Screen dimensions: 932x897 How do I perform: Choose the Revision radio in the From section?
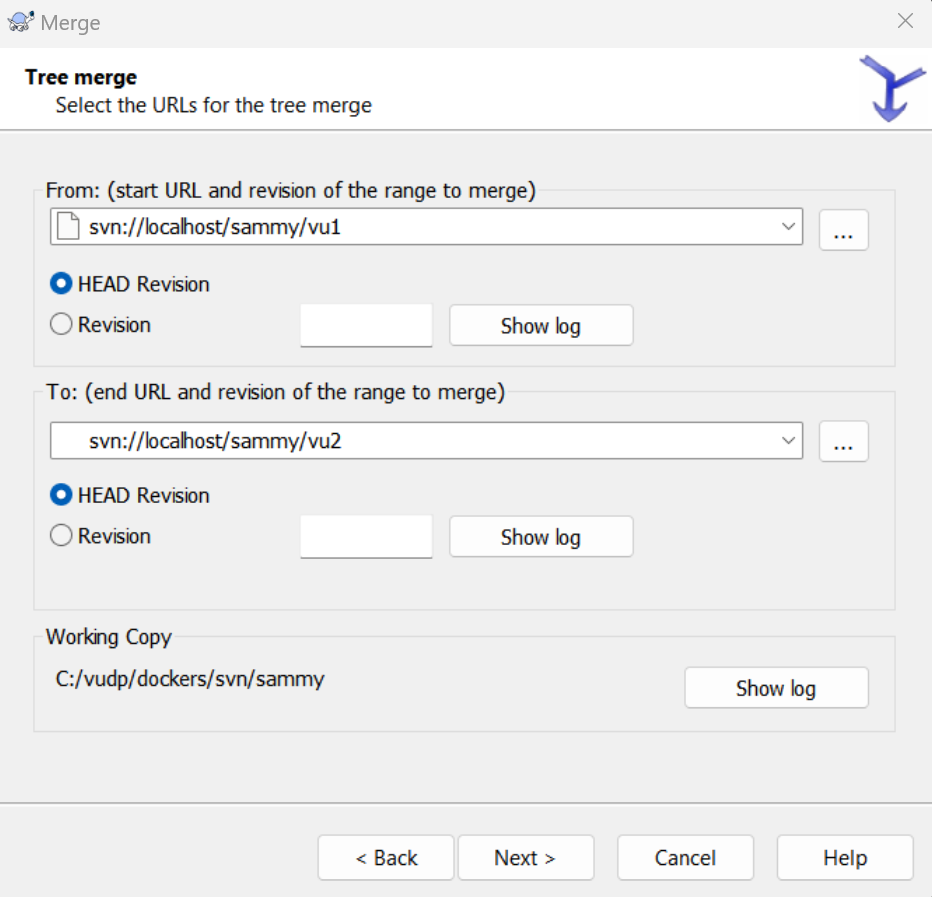[62, 325]
